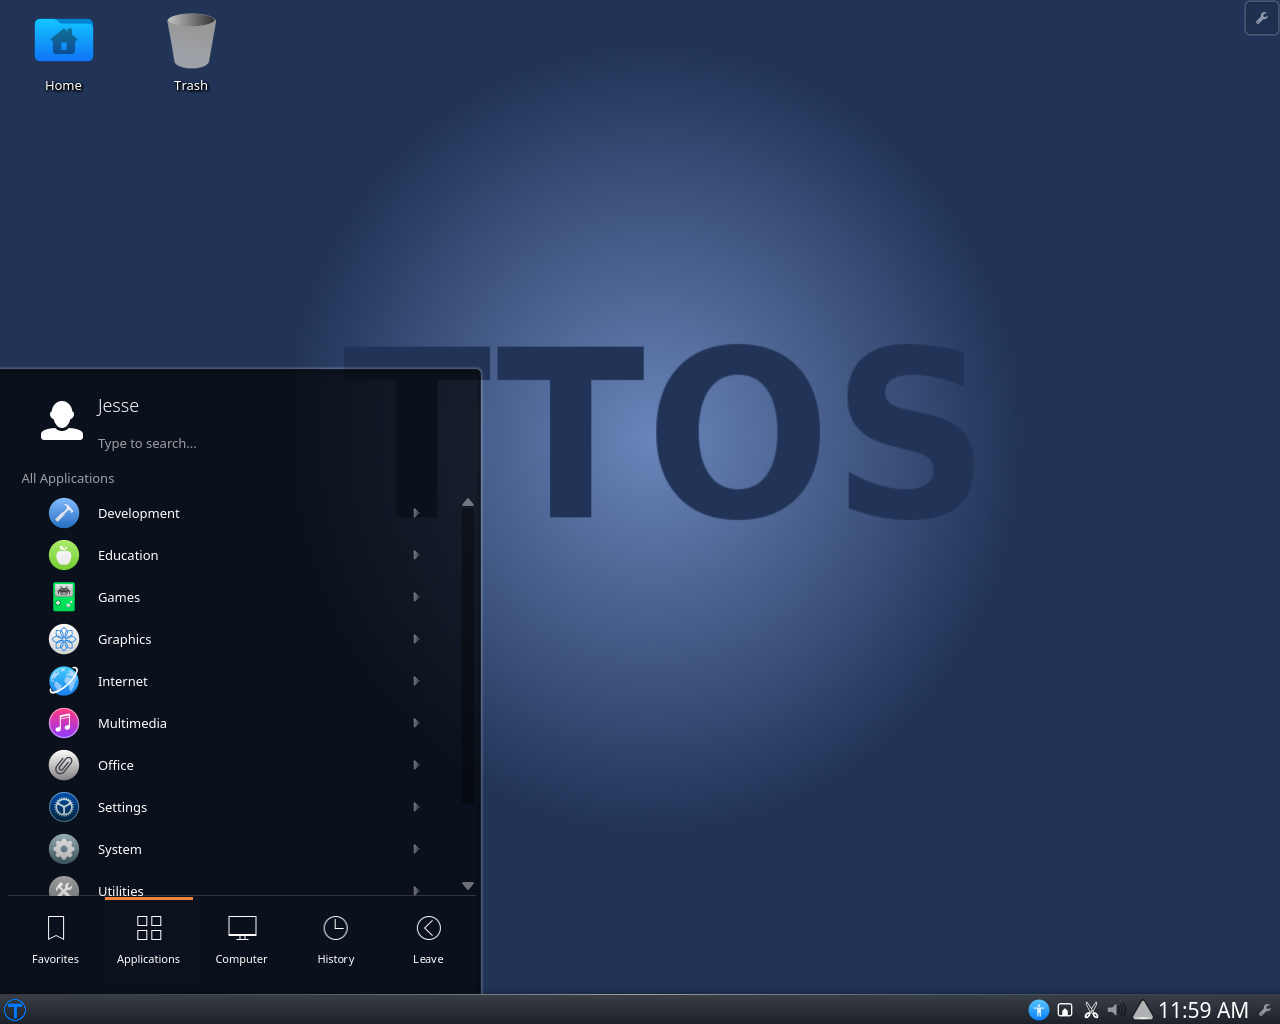
Task: Click the menu scrollbar down arrow
Action: tap(467, 886)
